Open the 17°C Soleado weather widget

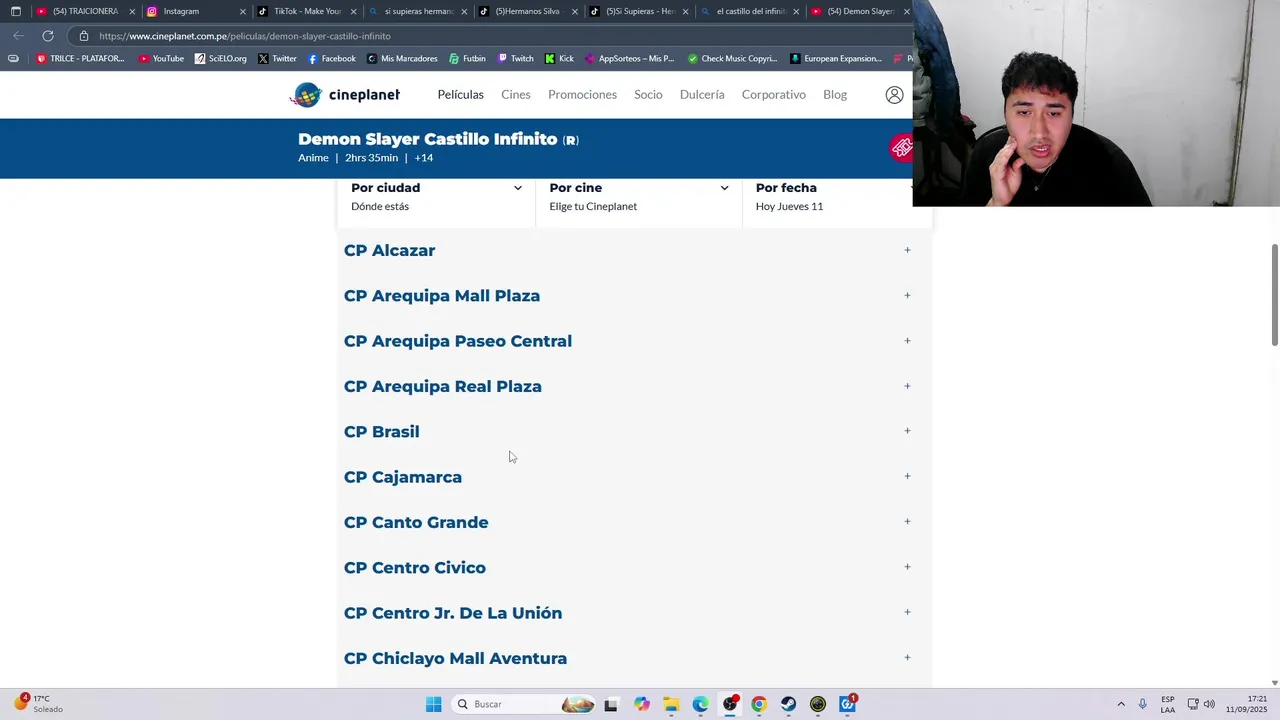click(x=38, y=704)
